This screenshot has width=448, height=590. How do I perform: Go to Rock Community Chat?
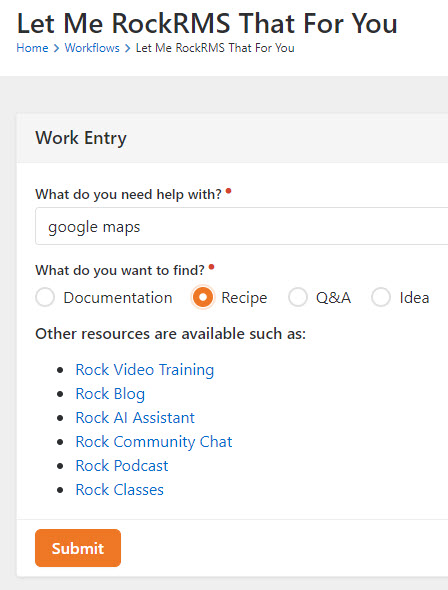[x=154, y=442]
